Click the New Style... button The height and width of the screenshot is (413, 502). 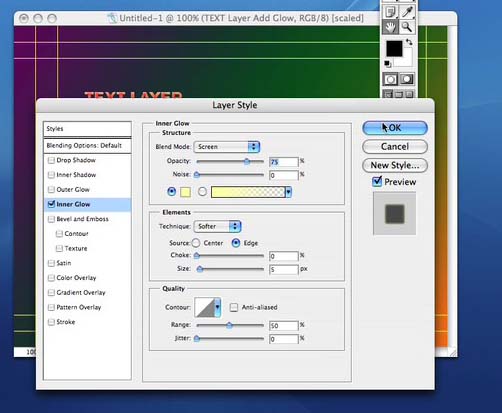point(395,165)
